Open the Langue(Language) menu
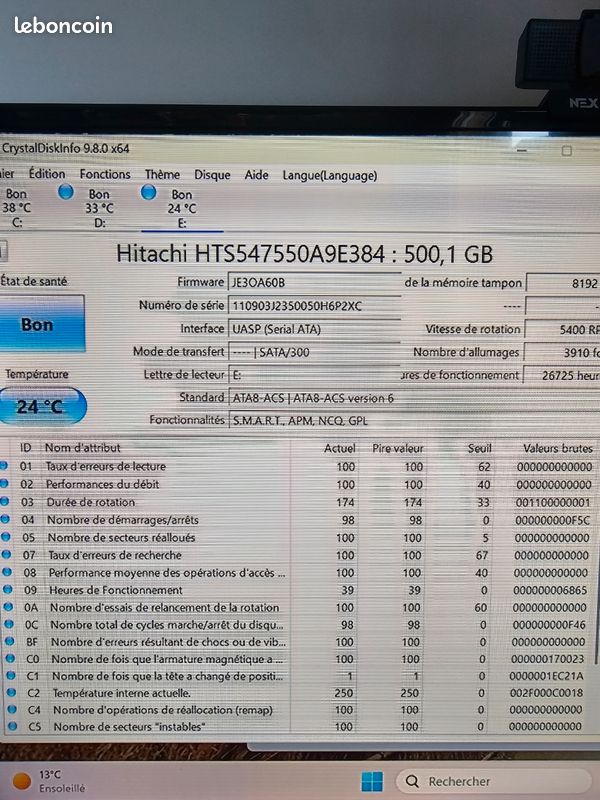This screenshot has width=600, height=800. point(330,176)
